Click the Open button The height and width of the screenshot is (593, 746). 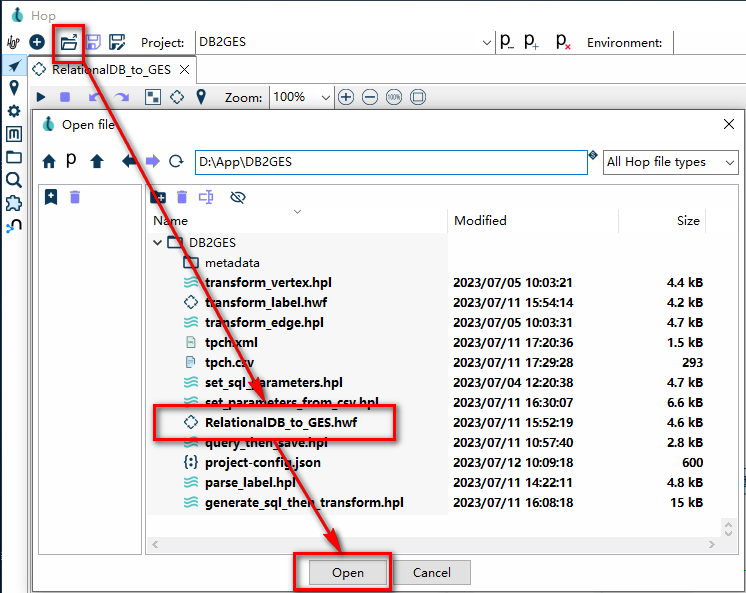(x=348, y=573)
